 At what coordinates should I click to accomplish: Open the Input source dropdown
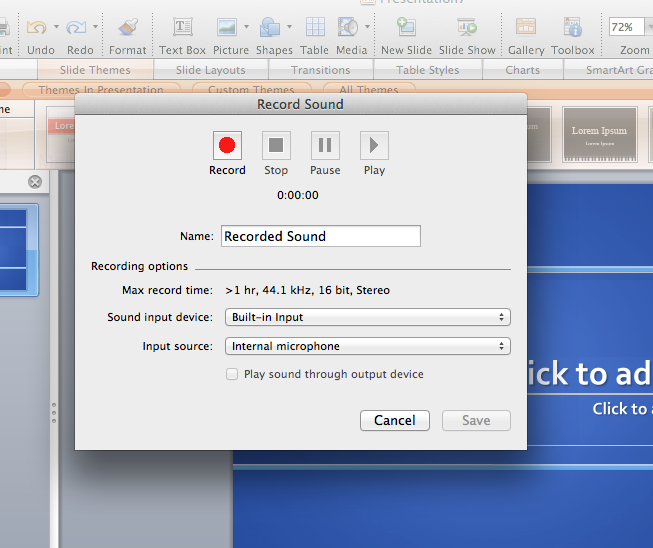(x=368, y=346)
